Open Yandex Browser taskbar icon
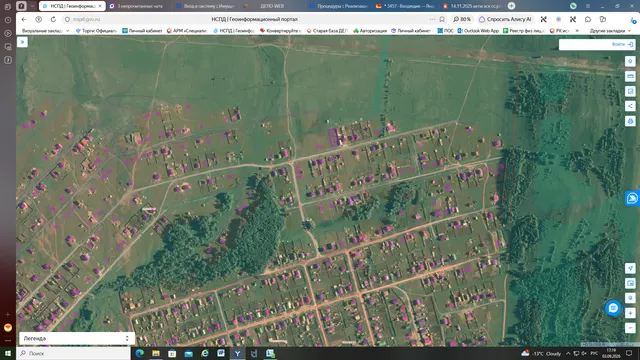The height and width of the screenshot is (360, 640). (237, 353)
